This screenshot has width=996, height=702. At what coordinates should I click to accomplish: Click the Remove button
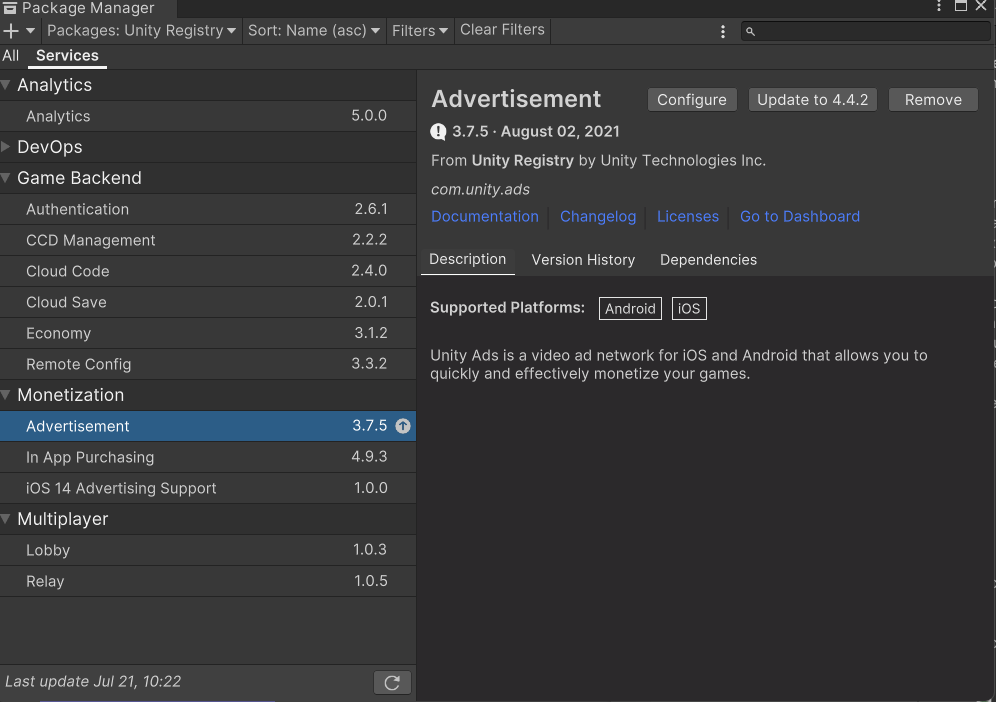point(933,100)
